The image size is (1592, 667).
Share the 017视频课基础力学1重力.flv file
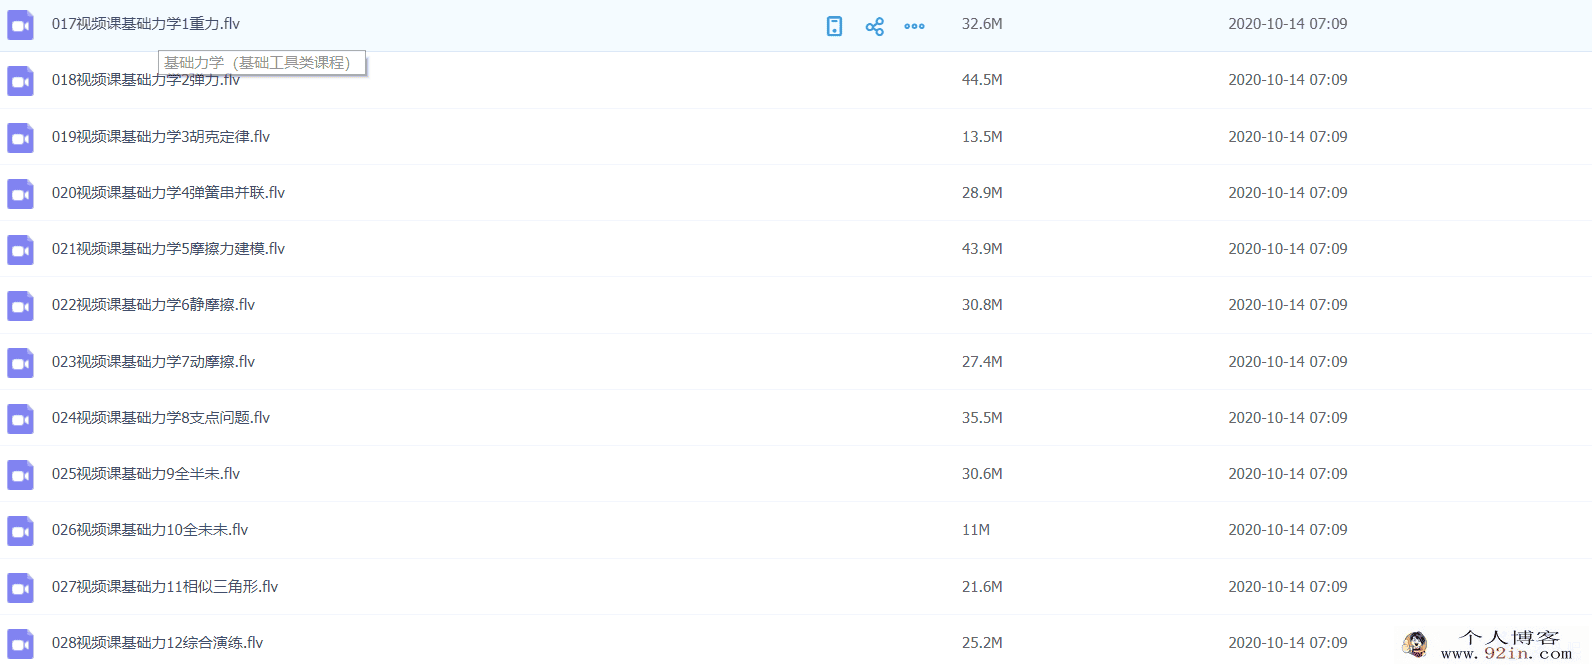[875, 26]
